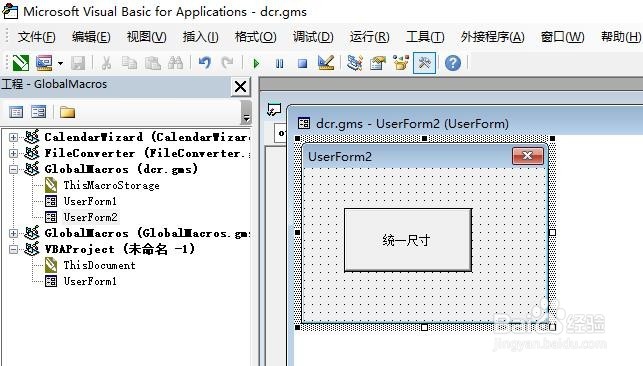Select UserForm1 under VBAProject
Screen dimensions: 643x366
[90, 281]
